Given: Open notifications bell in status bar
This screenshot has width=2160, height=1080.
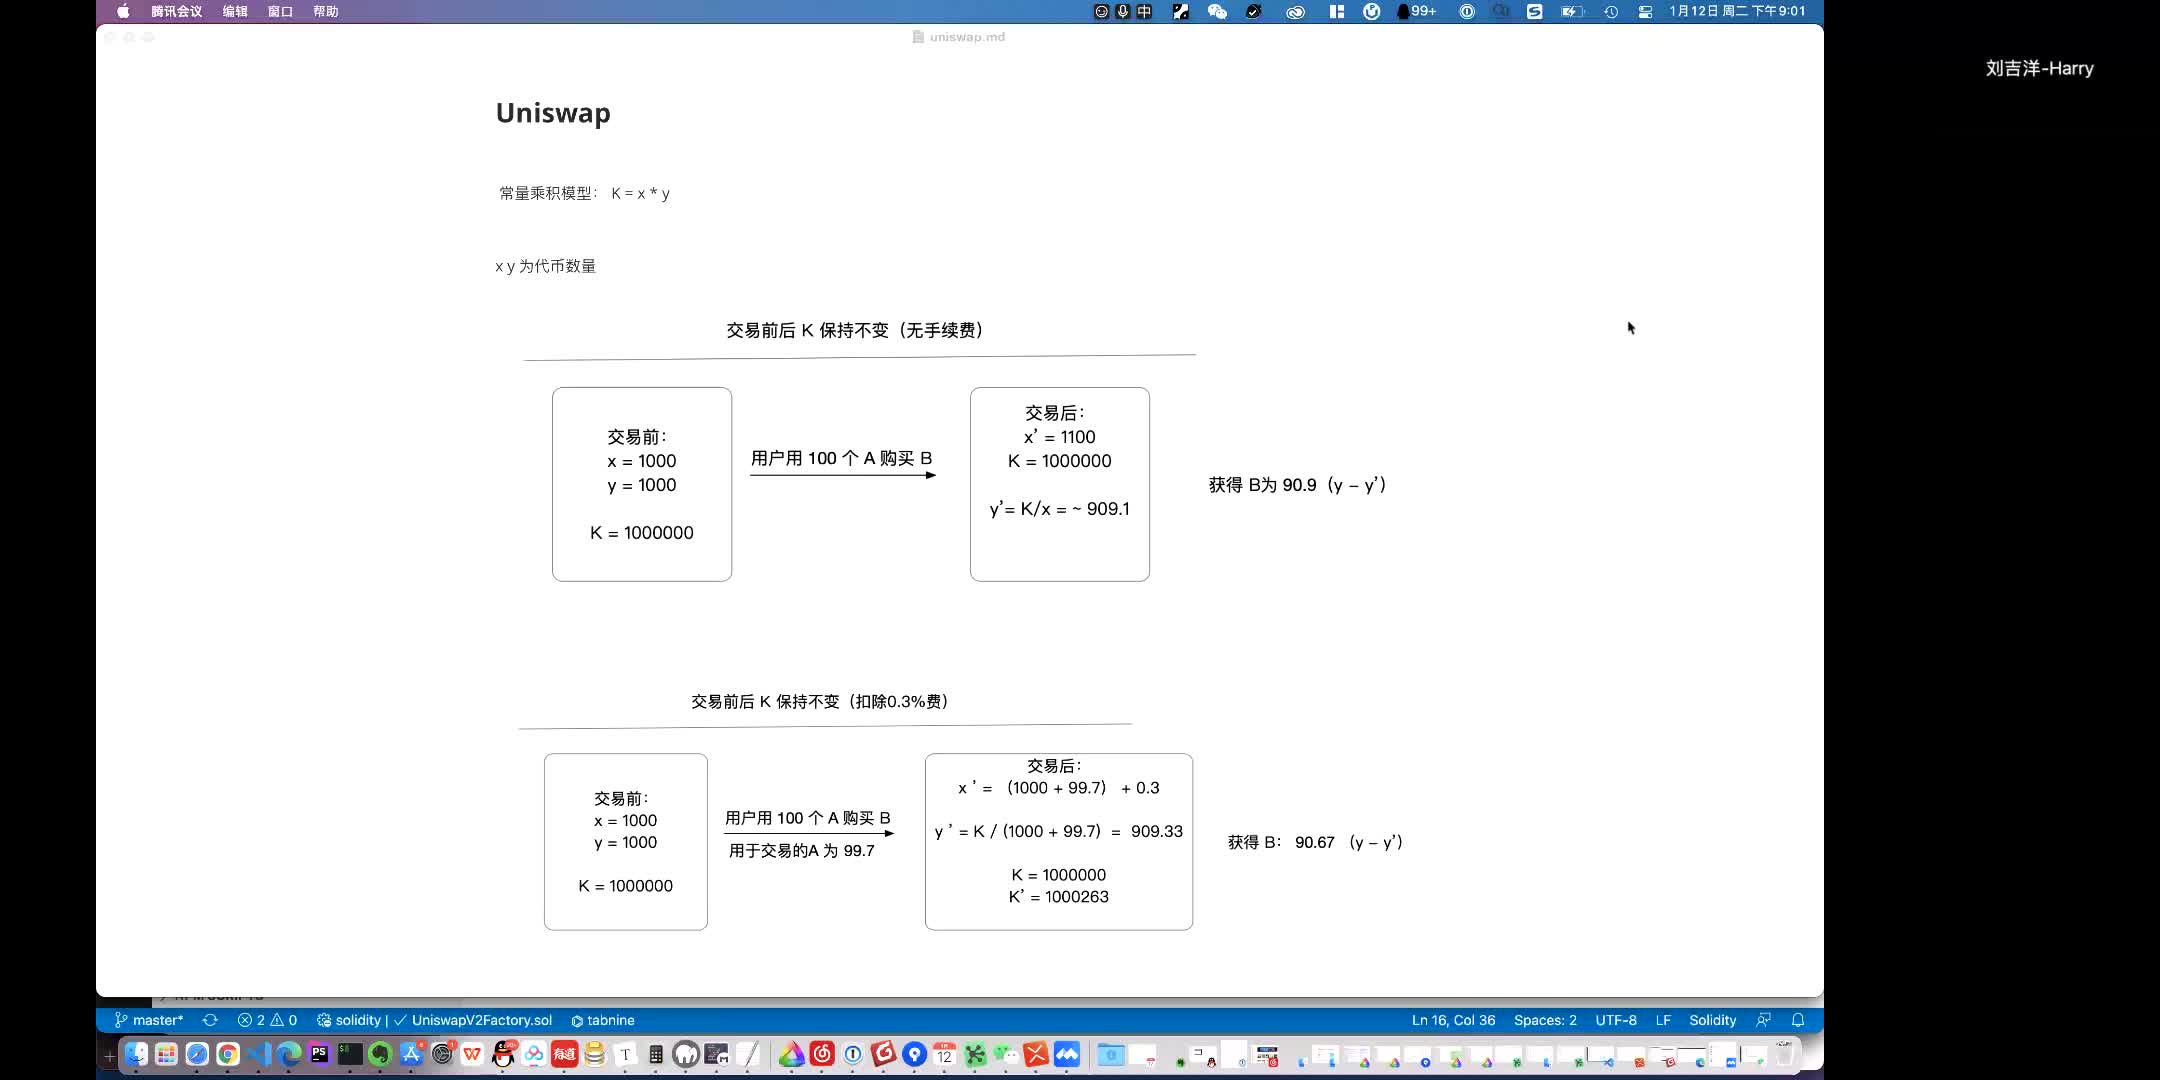Looking at the screenshot, I should pos(1798,1020).
